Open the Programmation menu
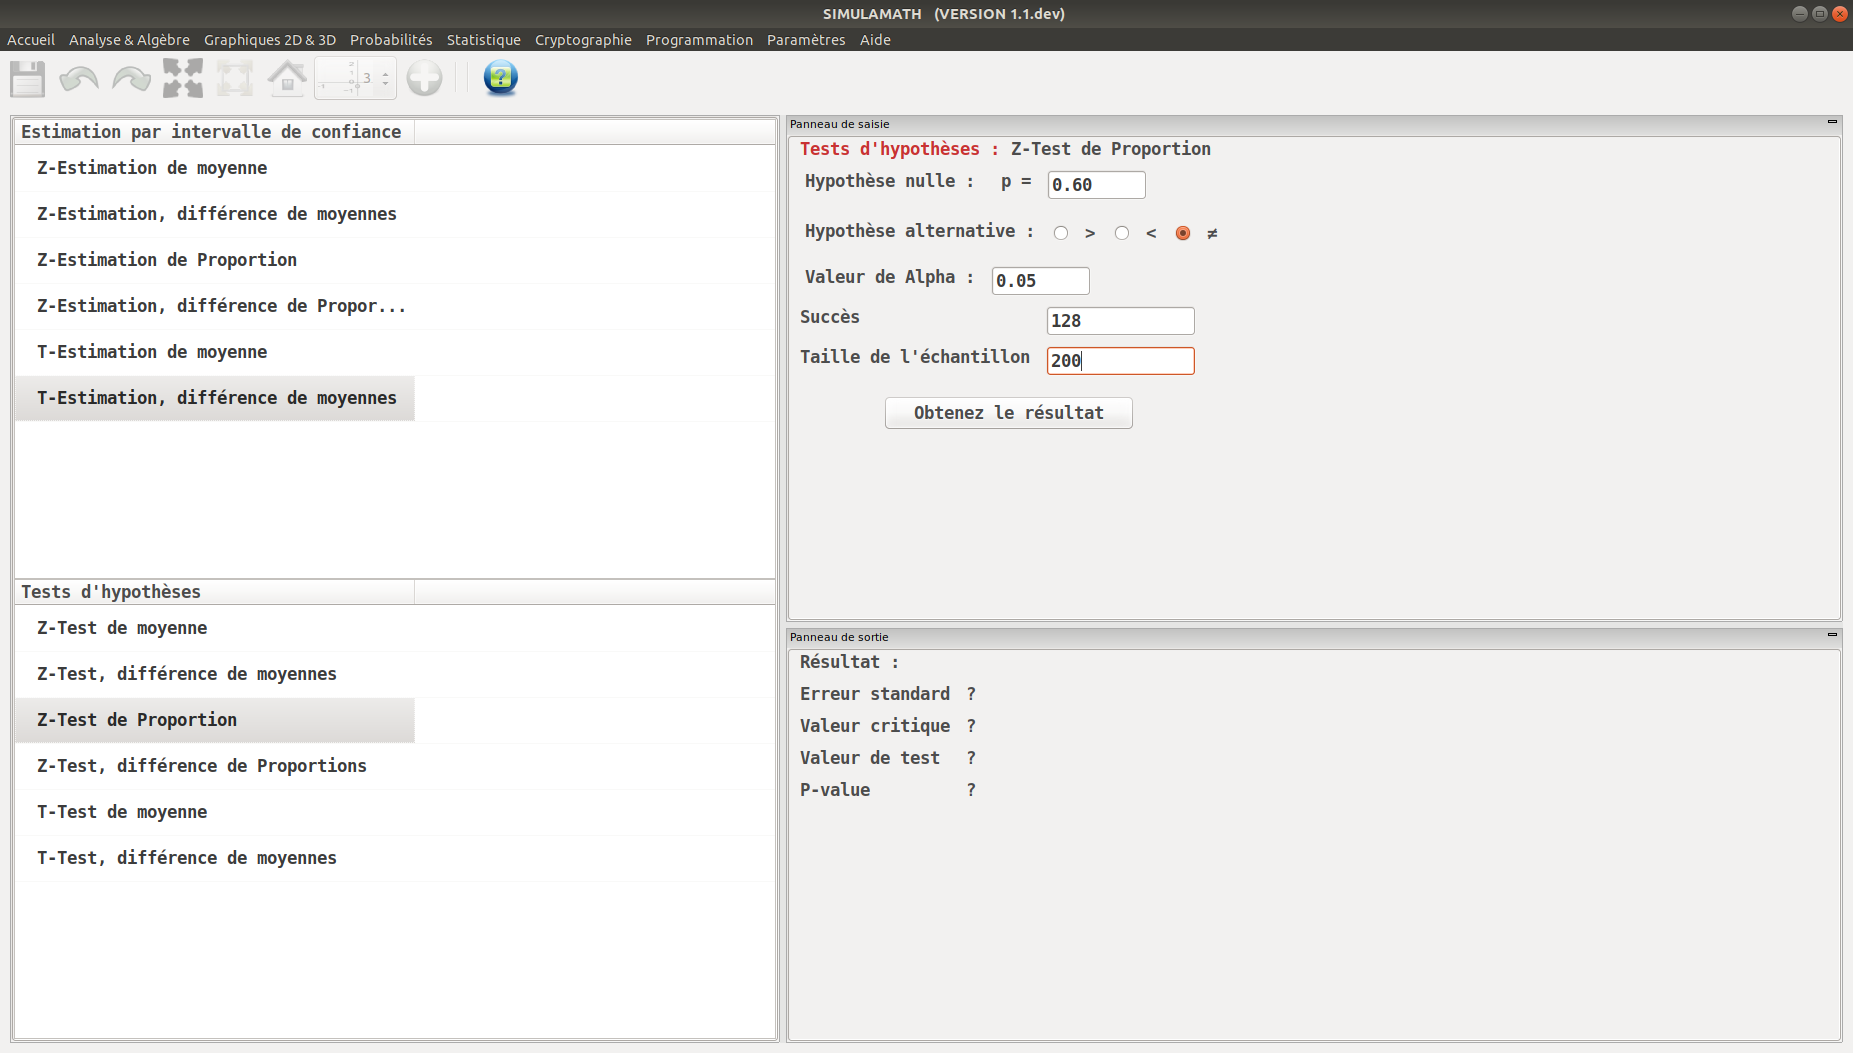Image resolution: width=1853 pixels, height=1053 pixels. tap(699, 40)
